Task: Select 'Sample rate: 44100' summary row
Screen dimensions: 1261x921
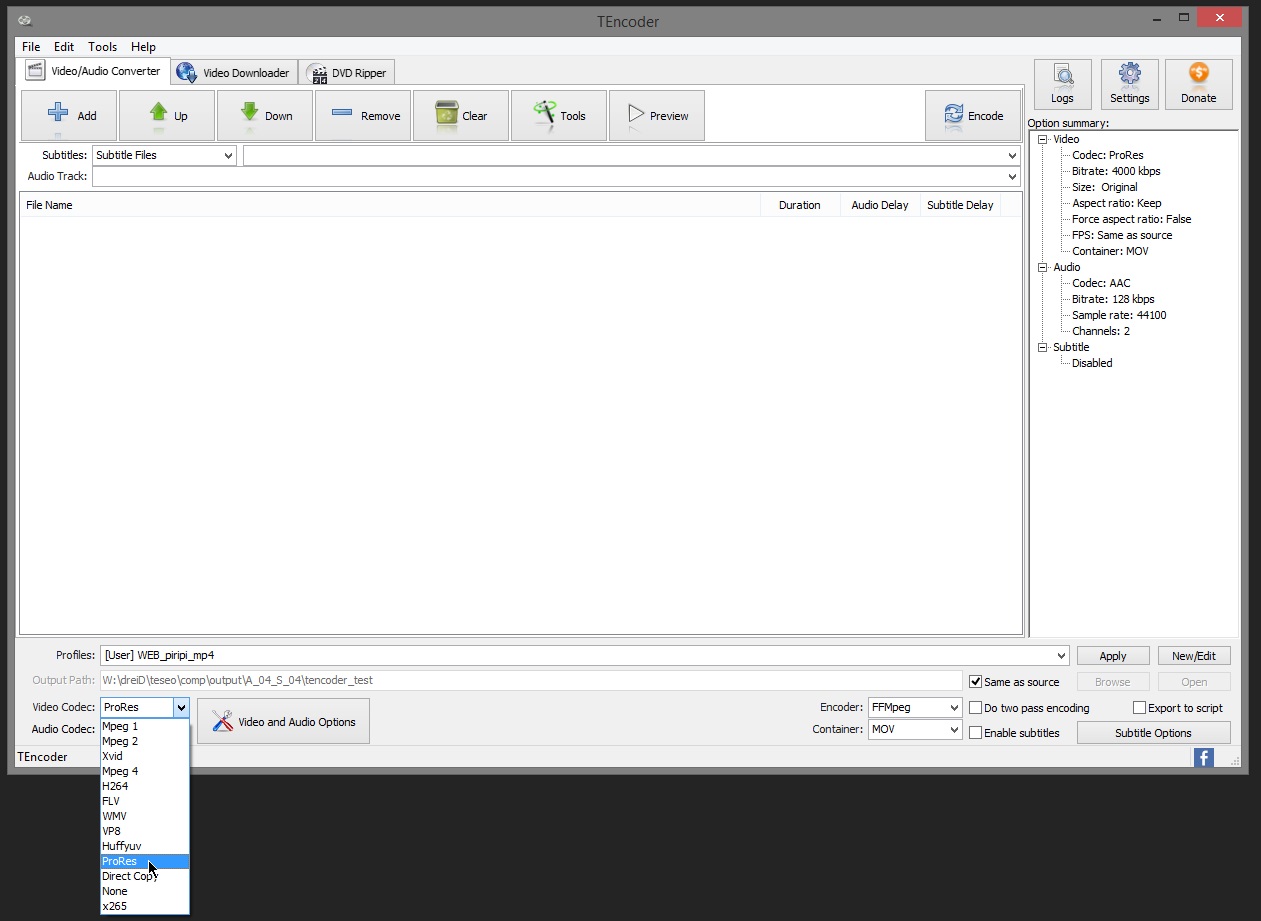Action: tap(1119, 315)
